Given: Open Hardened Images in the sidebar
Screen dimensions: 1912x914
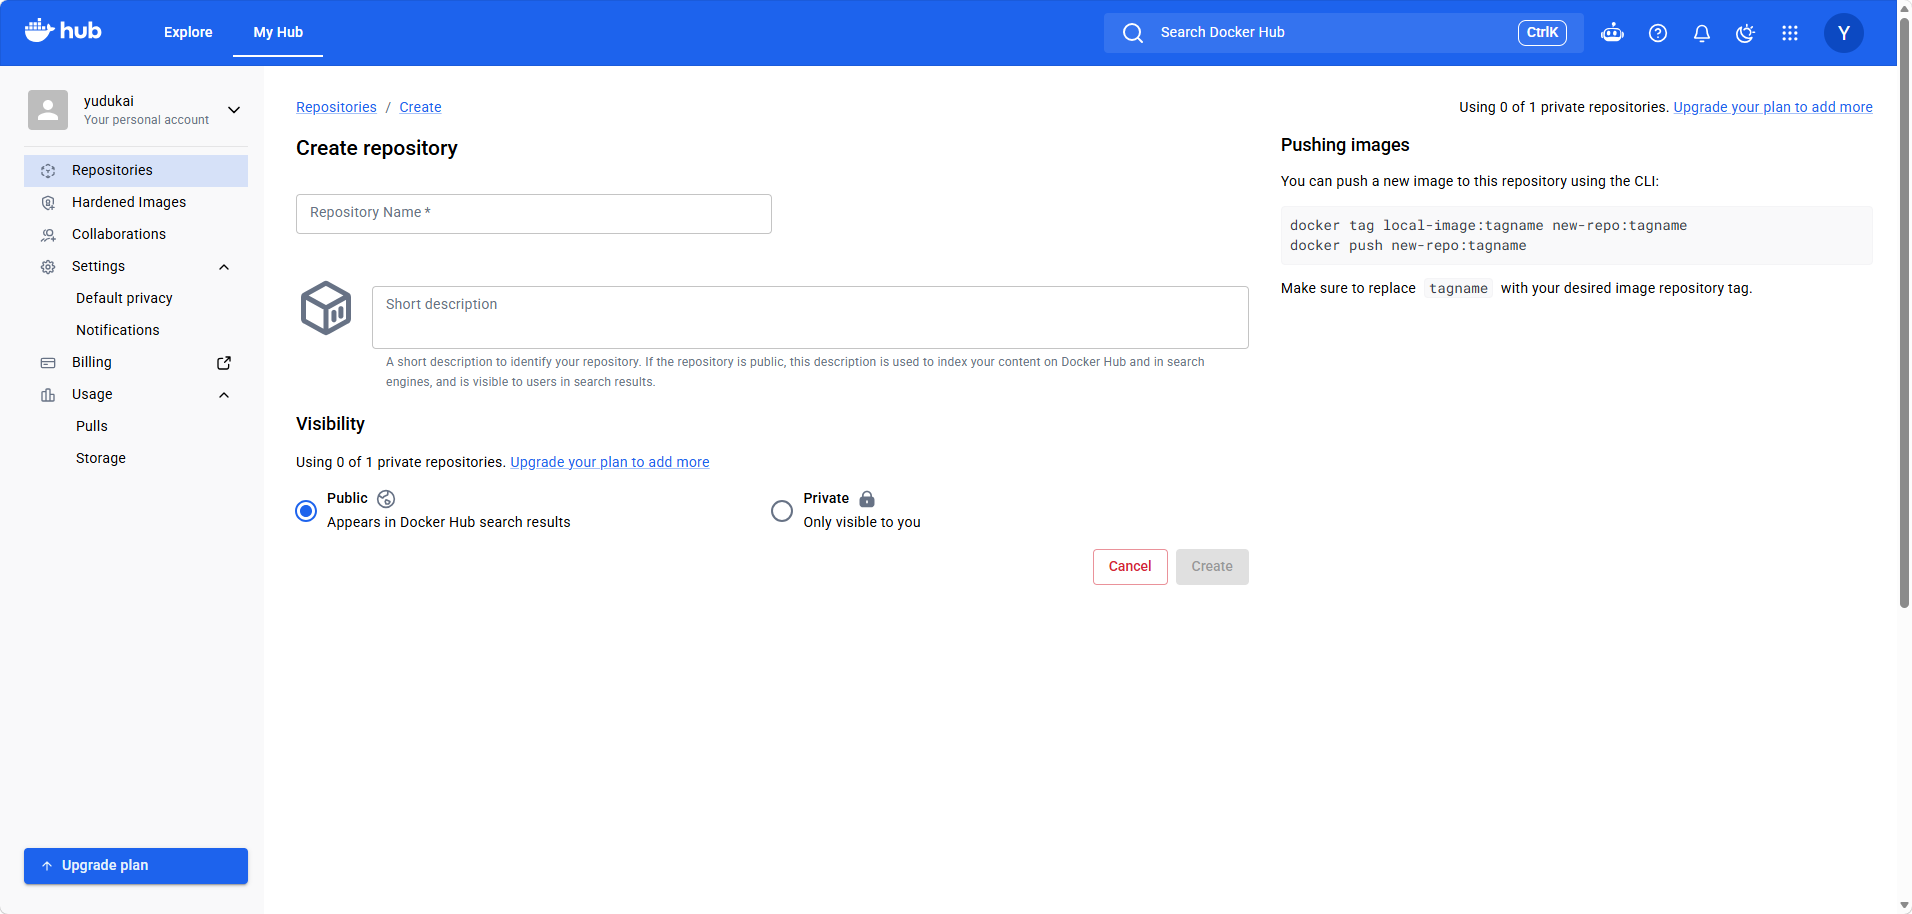Looking at the screenshot, I should (x=136, y=203).
